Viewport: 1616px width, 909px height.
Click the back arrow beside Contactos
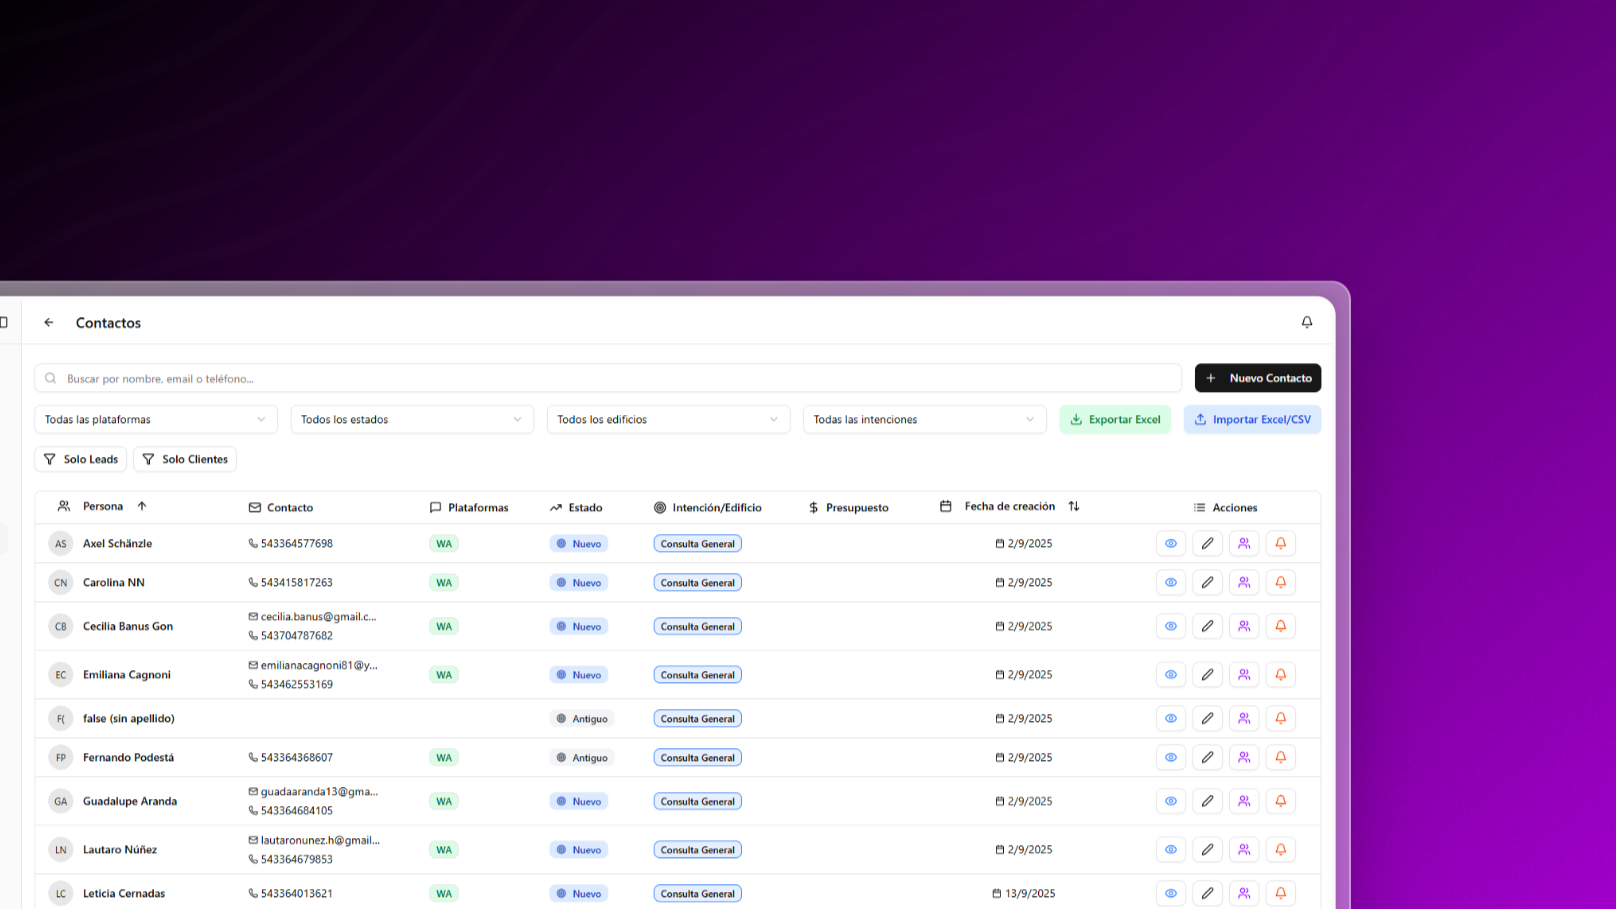[x=48, y=322]
